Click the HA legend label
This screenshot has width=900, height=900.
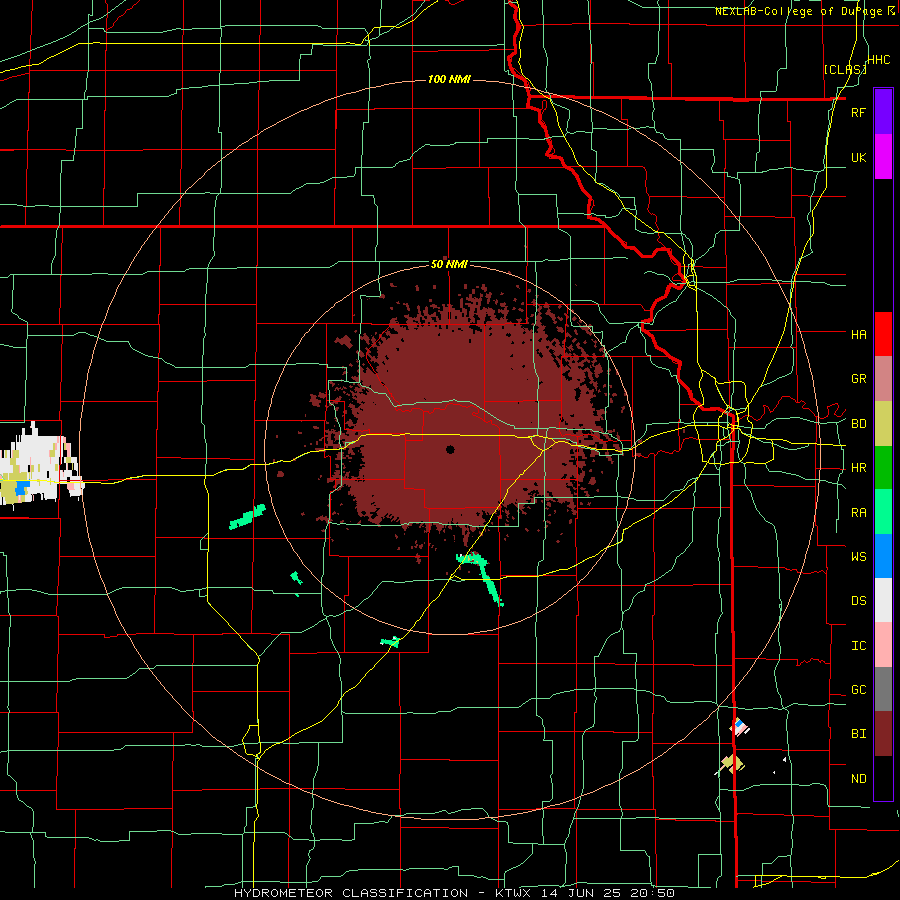(x=858, y=335)
